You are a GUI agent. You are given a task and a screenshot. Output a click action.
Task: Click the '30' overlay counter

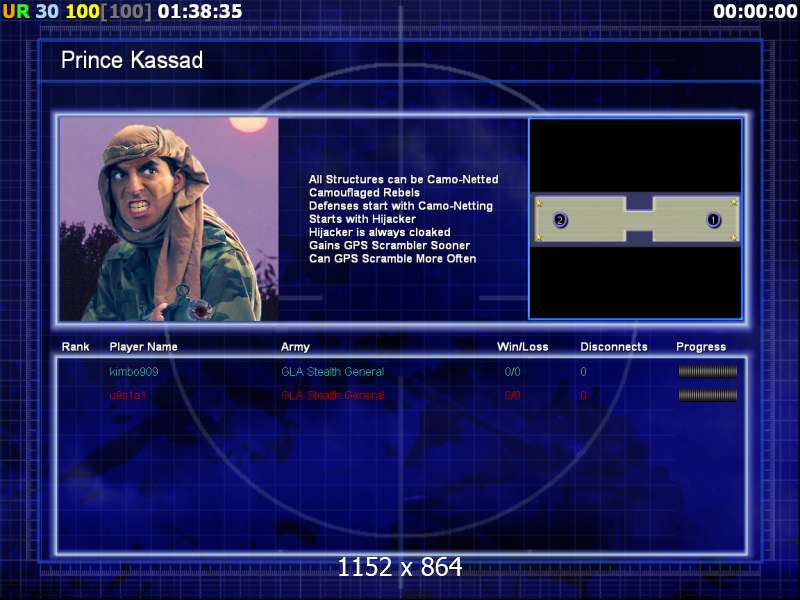pos(47,11)
